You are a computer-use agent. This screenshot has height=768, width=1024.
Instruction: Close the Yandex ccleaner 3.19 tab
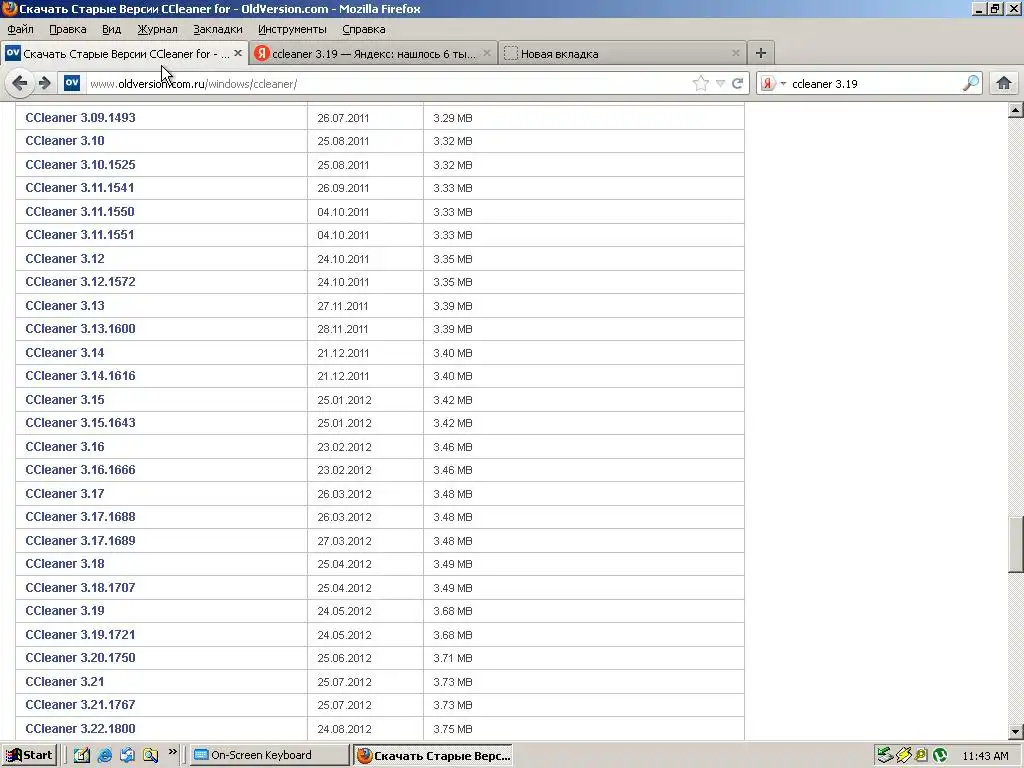pyautogui.click(x=487, y=53)
